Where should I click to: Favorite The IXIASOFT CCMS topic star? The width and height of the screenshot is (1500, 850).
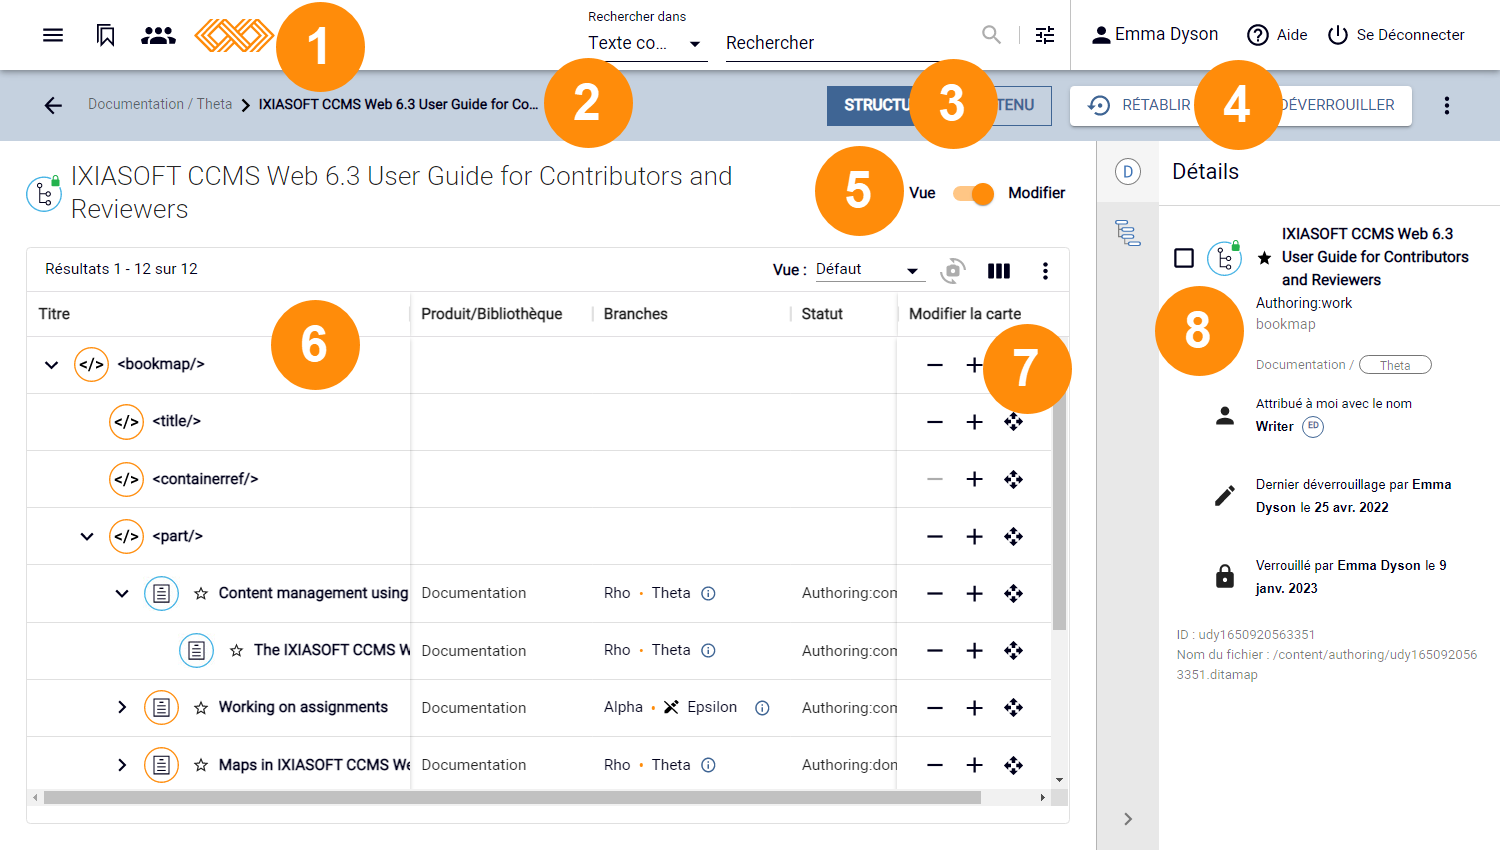[x=236, y=651]
